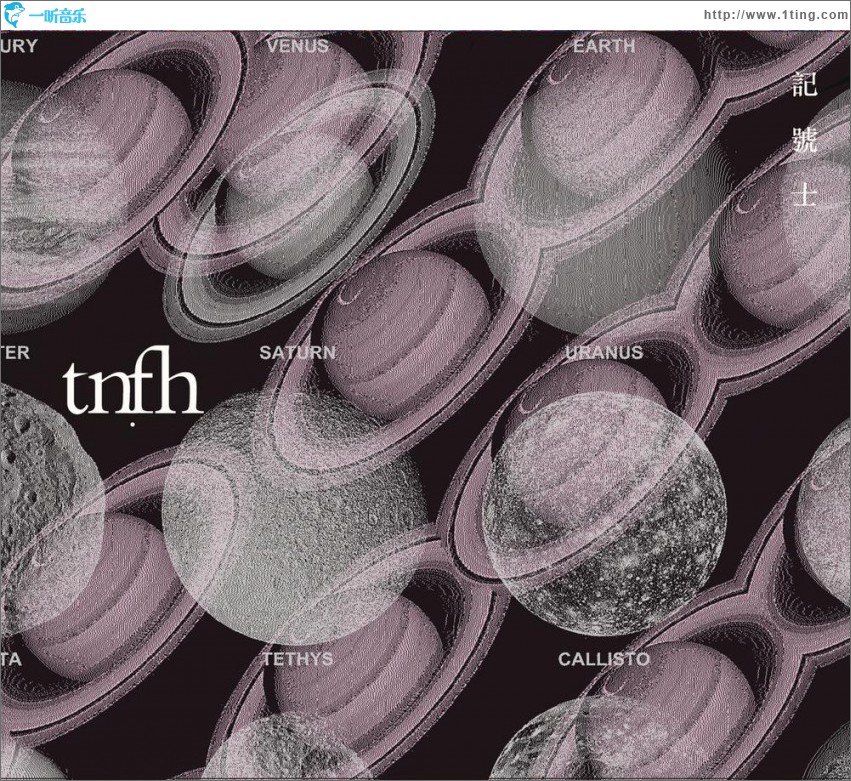Click the VENUS label
Viewport: 851px width, 781px height.
click(298, 46)
